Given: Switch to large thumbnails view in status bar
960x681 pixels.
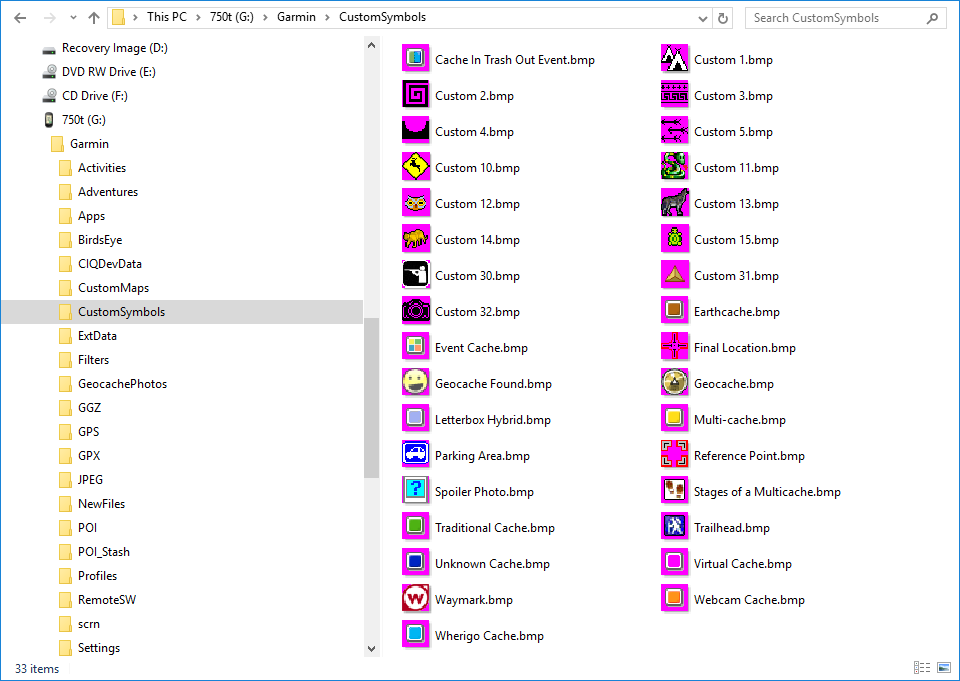Looking at the screenshot, I should tap(943, 668).
